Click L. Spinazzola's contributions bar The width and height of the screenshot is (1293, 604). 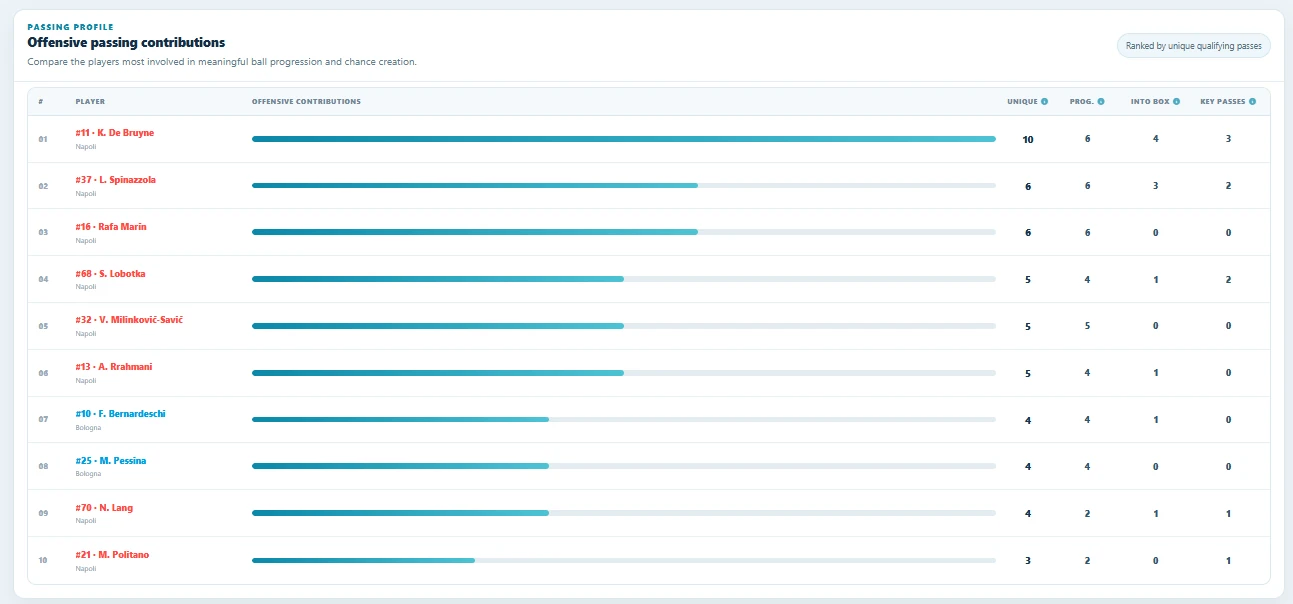(624, 186)
